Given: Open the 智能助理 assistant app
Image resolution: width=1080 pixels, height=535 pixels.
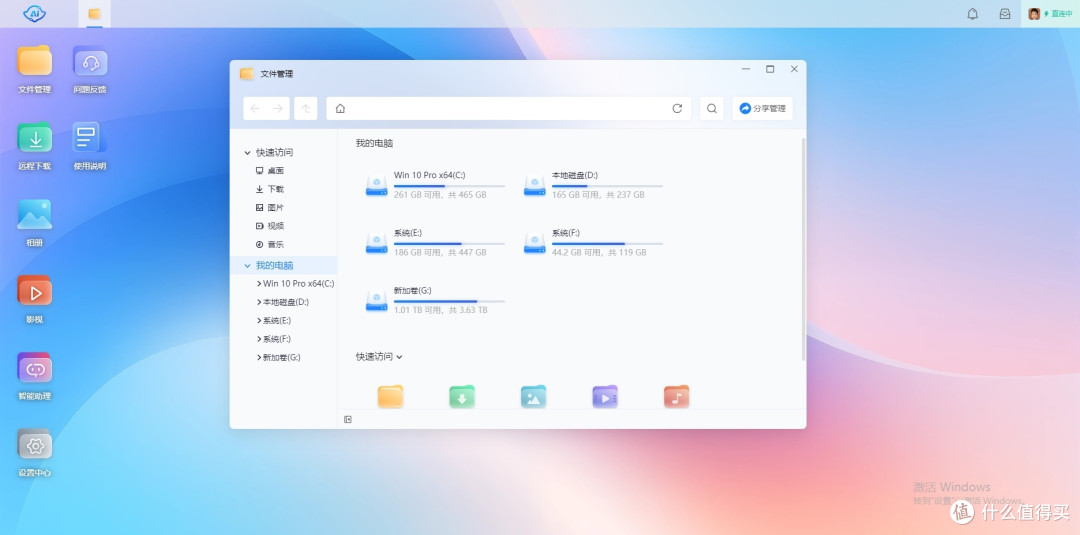Looking at the screenshot, I should point(34,376).
